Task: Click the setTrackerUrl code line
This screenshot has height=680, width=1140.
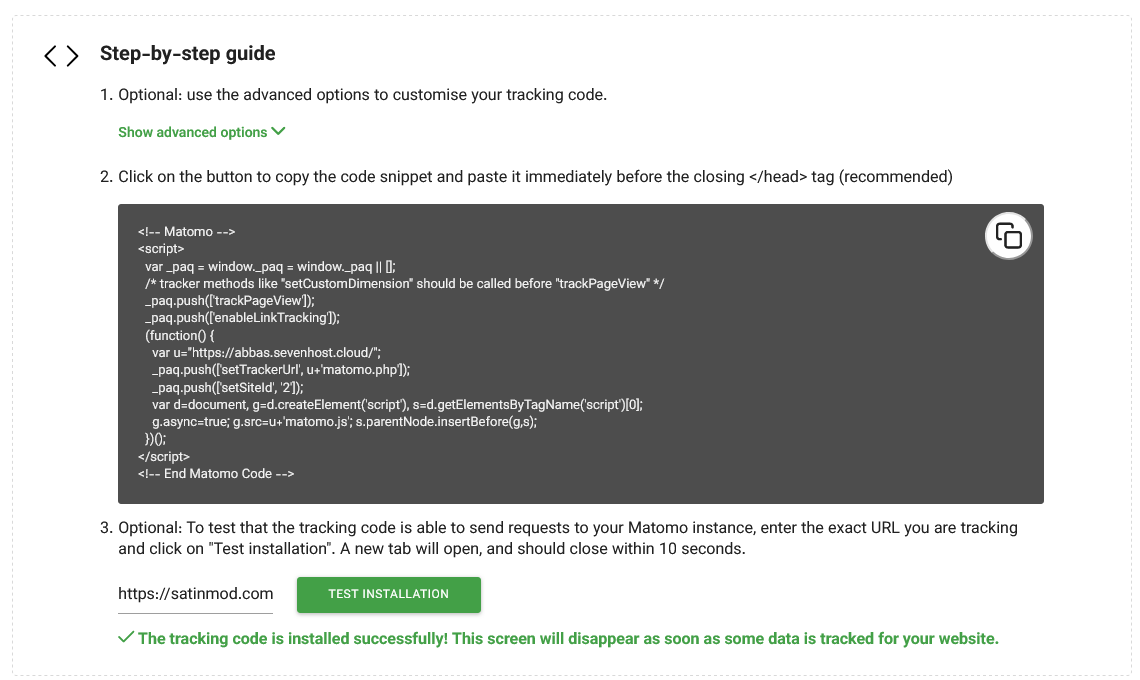Action: [281, 369]
